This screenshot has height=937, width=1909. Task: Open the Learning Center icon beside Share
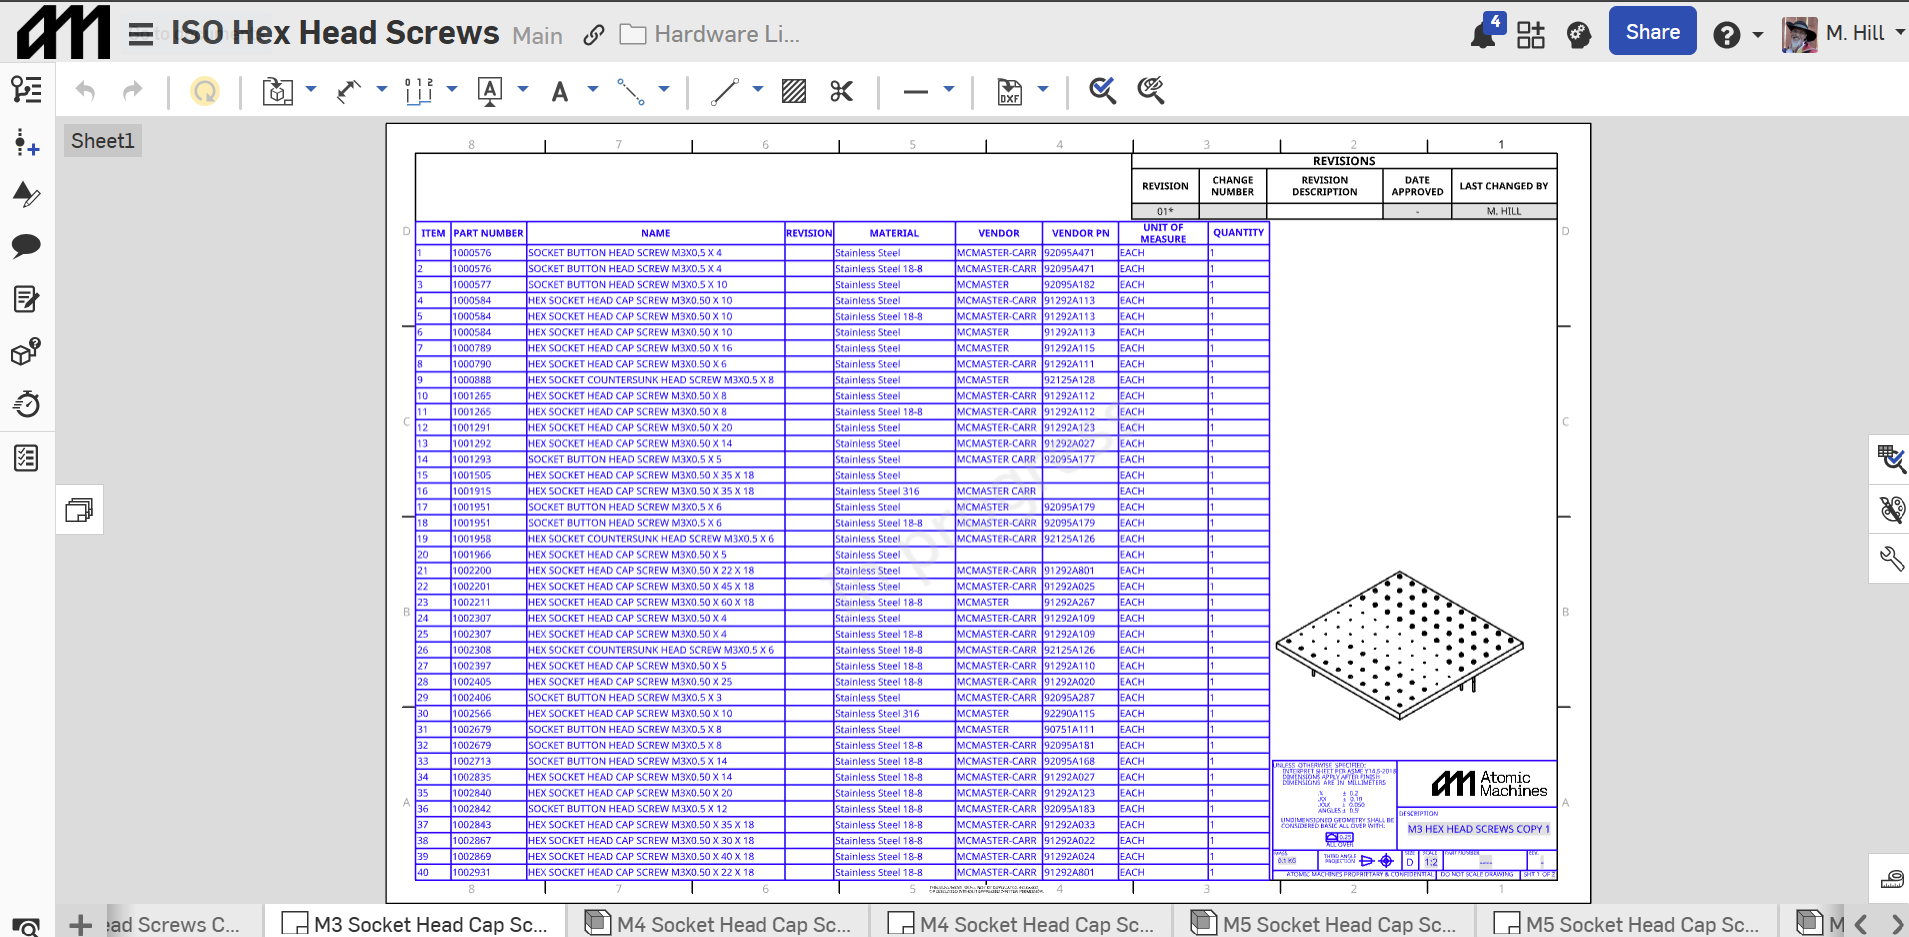pos(1579,35)
